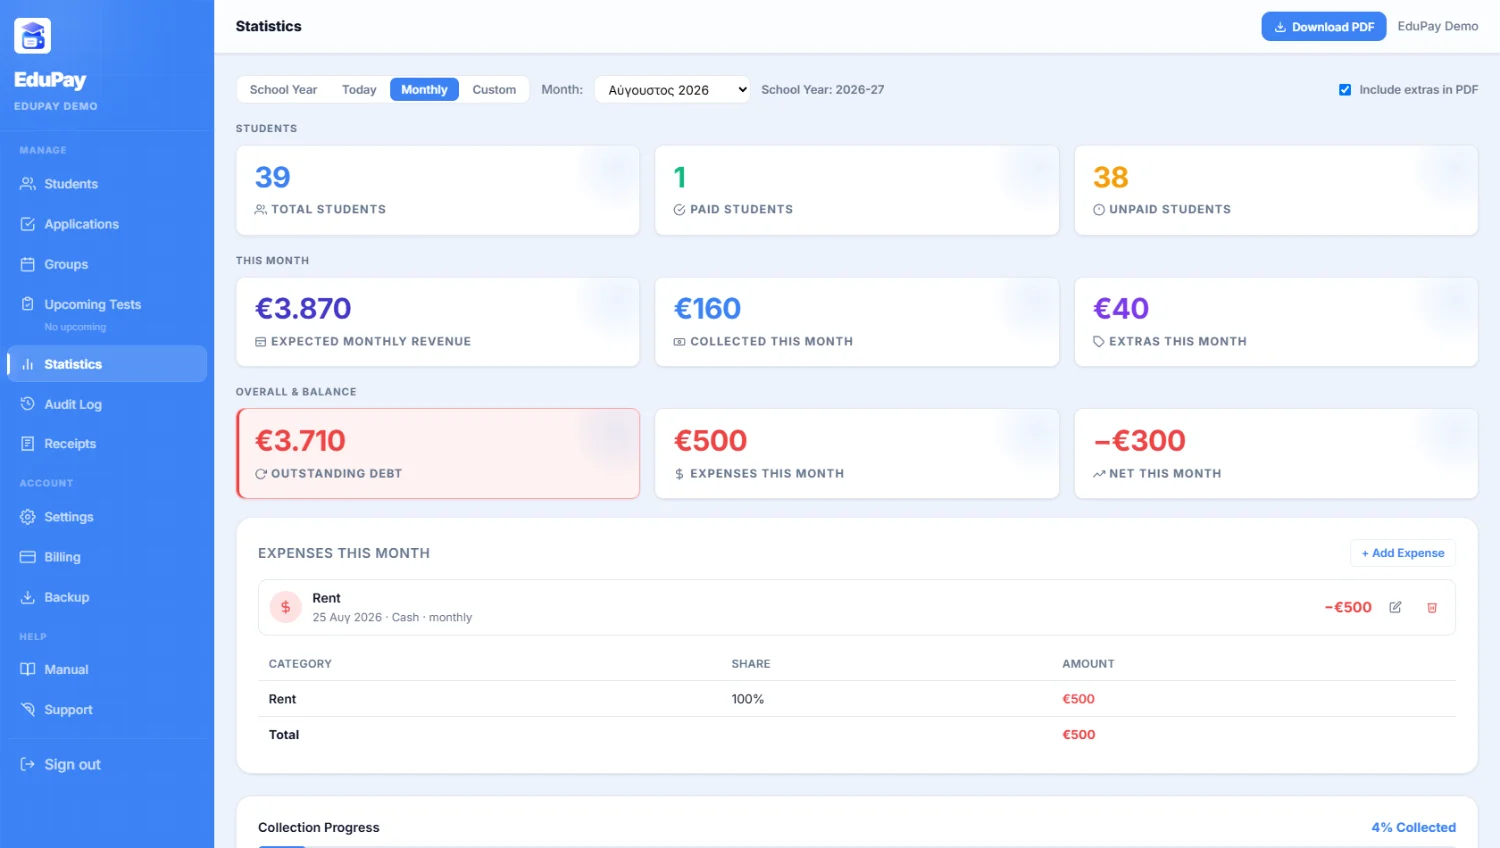This screenshot has height=848, width=1500.
Task: Click the Sign out arrow icon
Action: click(x=28, y=764)
